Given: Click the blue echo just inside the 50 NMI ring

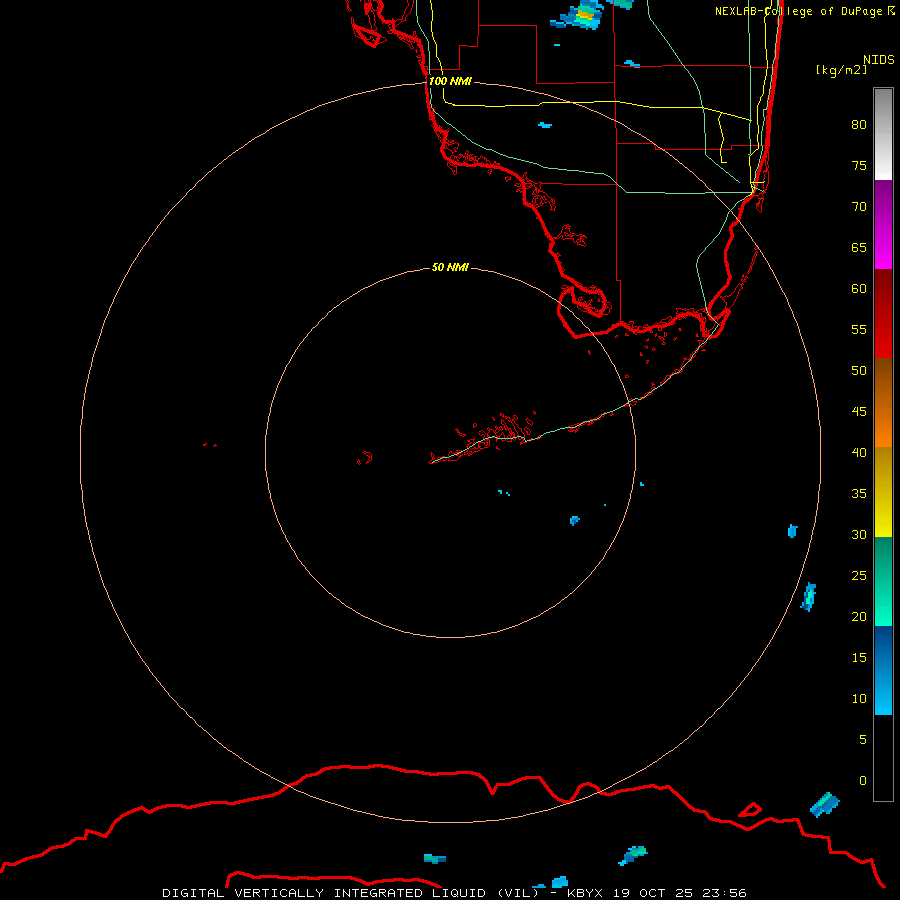Looking at the screenshot, I should click(x=575, y=520).
